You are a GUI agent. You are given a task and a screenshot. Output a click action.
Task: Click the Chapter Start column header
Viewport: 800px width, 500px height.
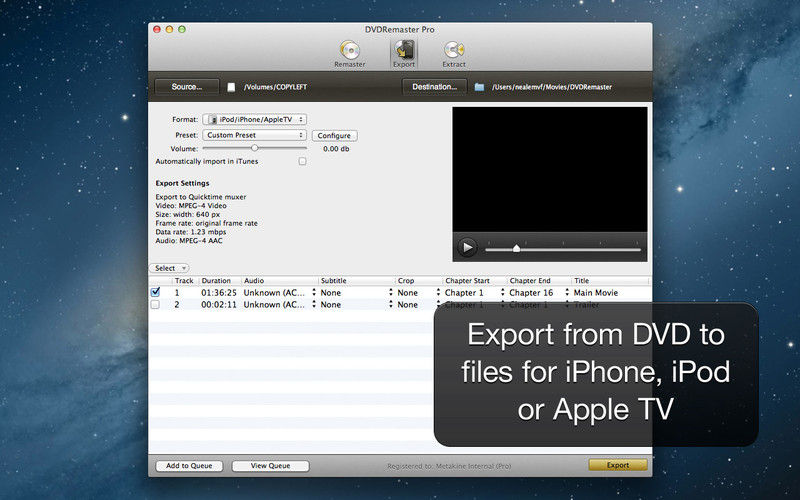point(474,281)
